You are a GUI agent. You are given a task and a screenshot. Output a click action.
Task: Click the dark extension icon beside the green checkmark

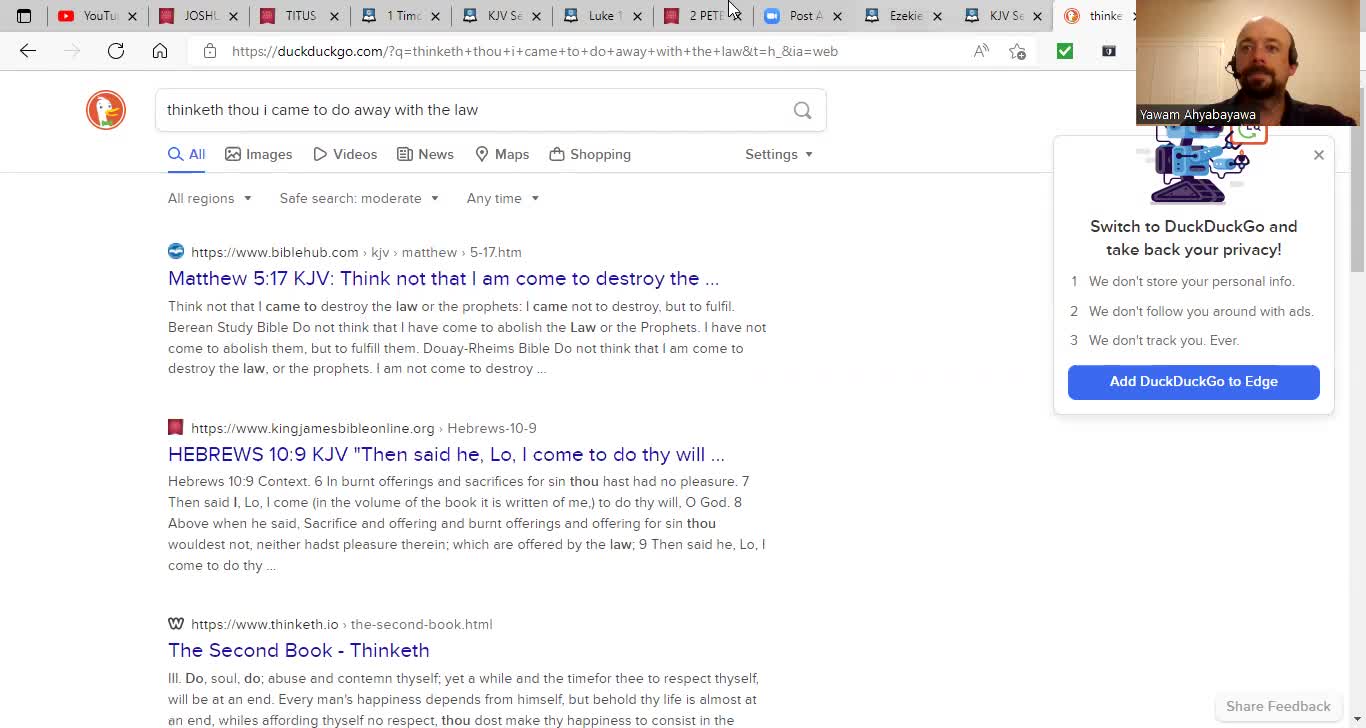1109,51
